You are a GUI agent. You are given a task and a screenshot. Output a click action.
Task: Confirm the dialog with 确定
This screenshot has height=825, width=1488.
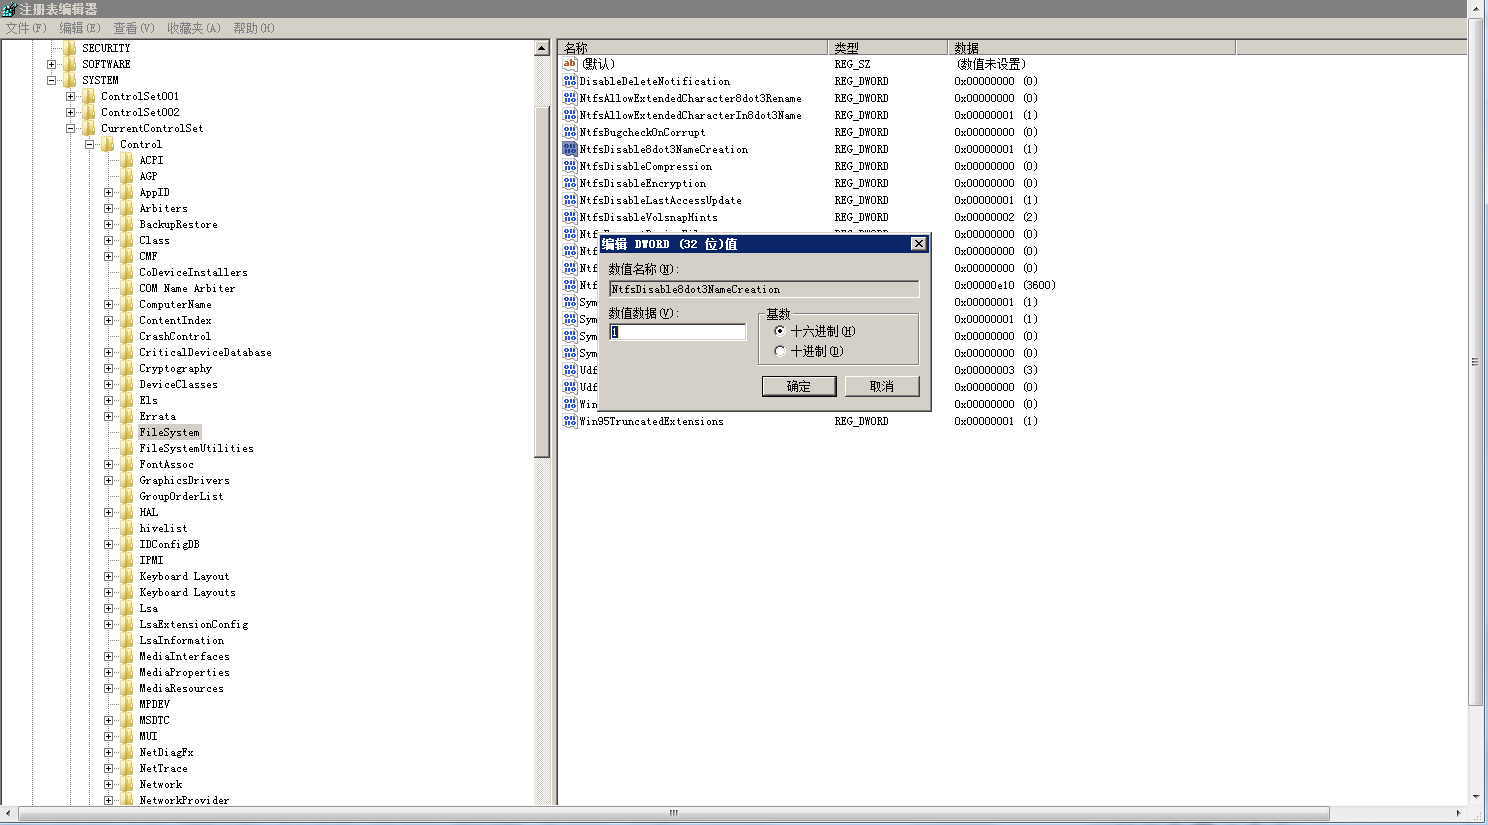click(x=799, y=386)
